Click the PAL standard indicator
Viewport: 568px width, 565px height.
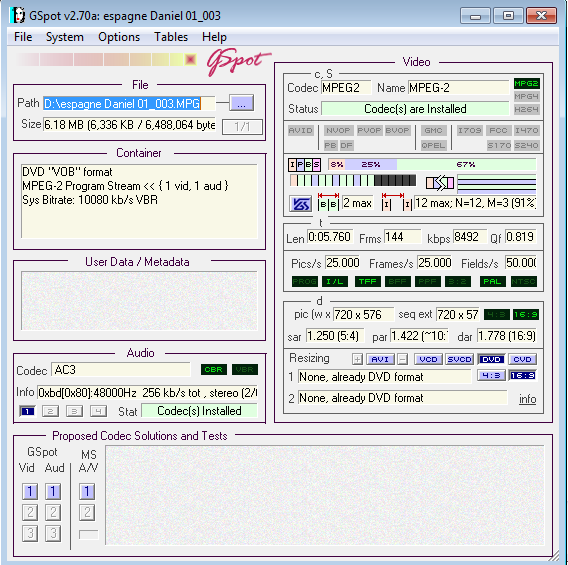tap(493, 281)
